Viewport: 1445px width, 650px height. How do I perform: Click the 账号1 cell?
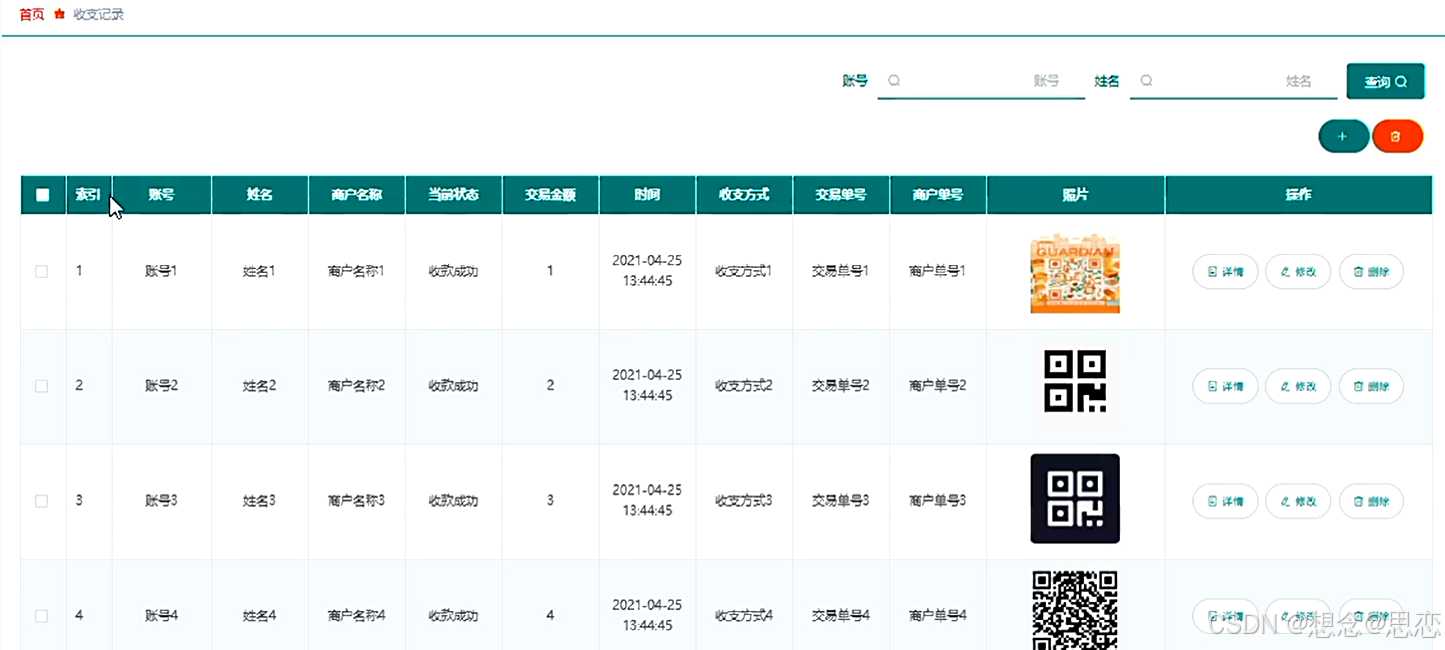tap(161, 271)
